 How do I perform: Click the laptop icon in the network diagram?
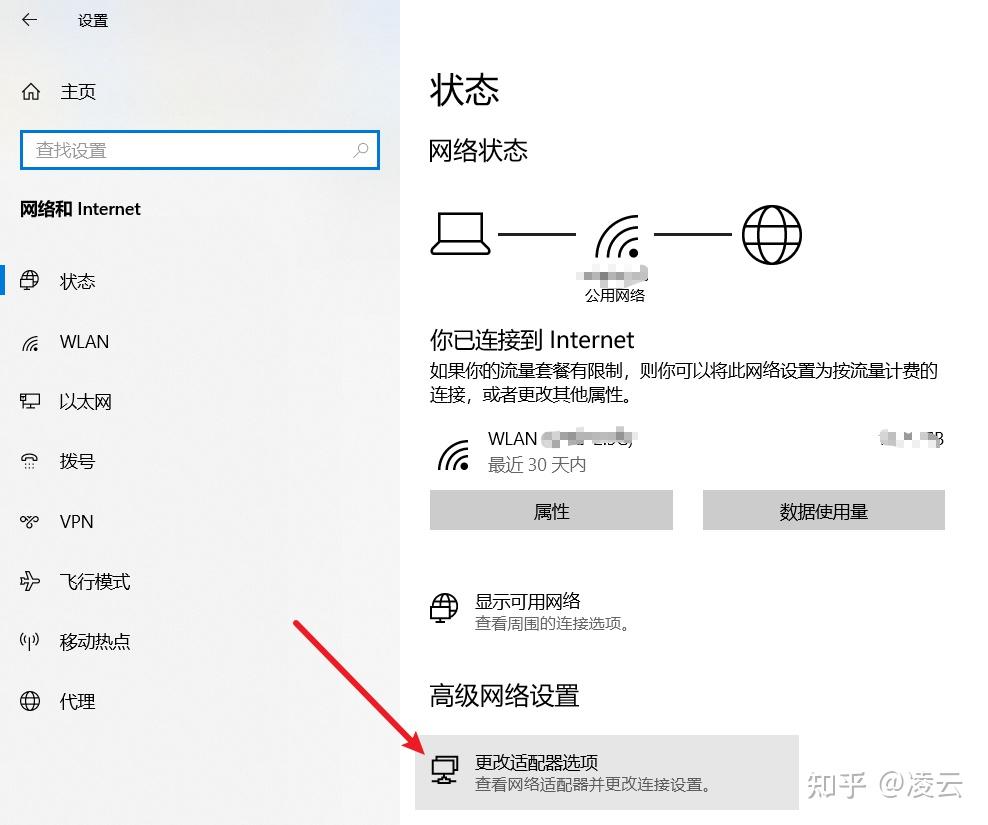click(x=460, y=234)
